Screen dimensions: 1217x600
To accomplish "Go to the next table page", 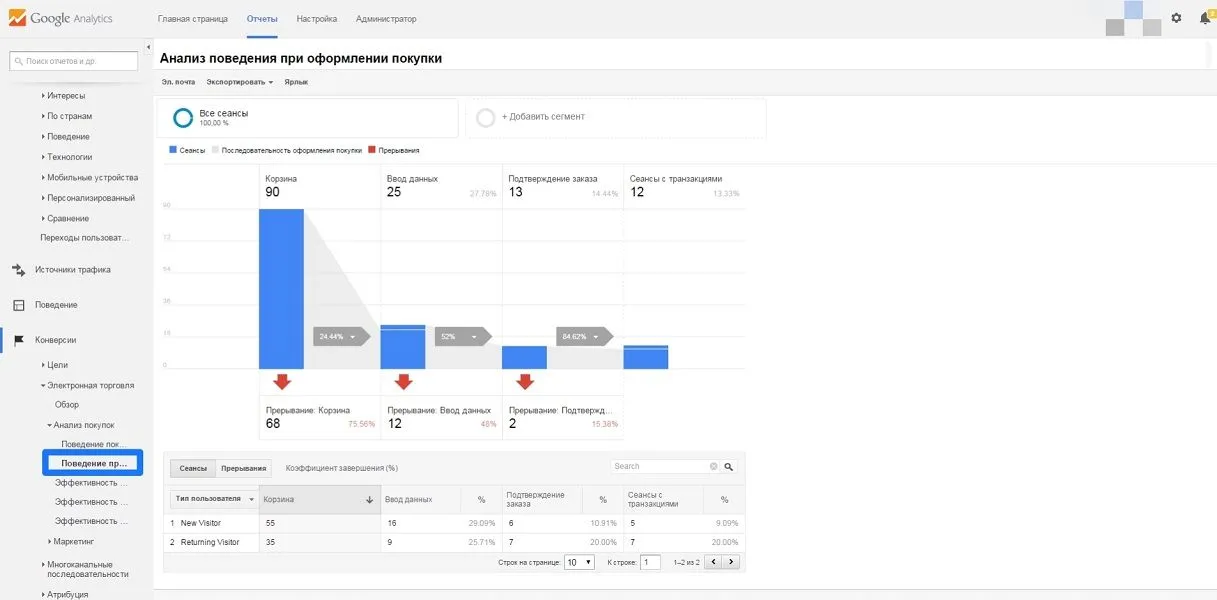I will tap(731, 562).
